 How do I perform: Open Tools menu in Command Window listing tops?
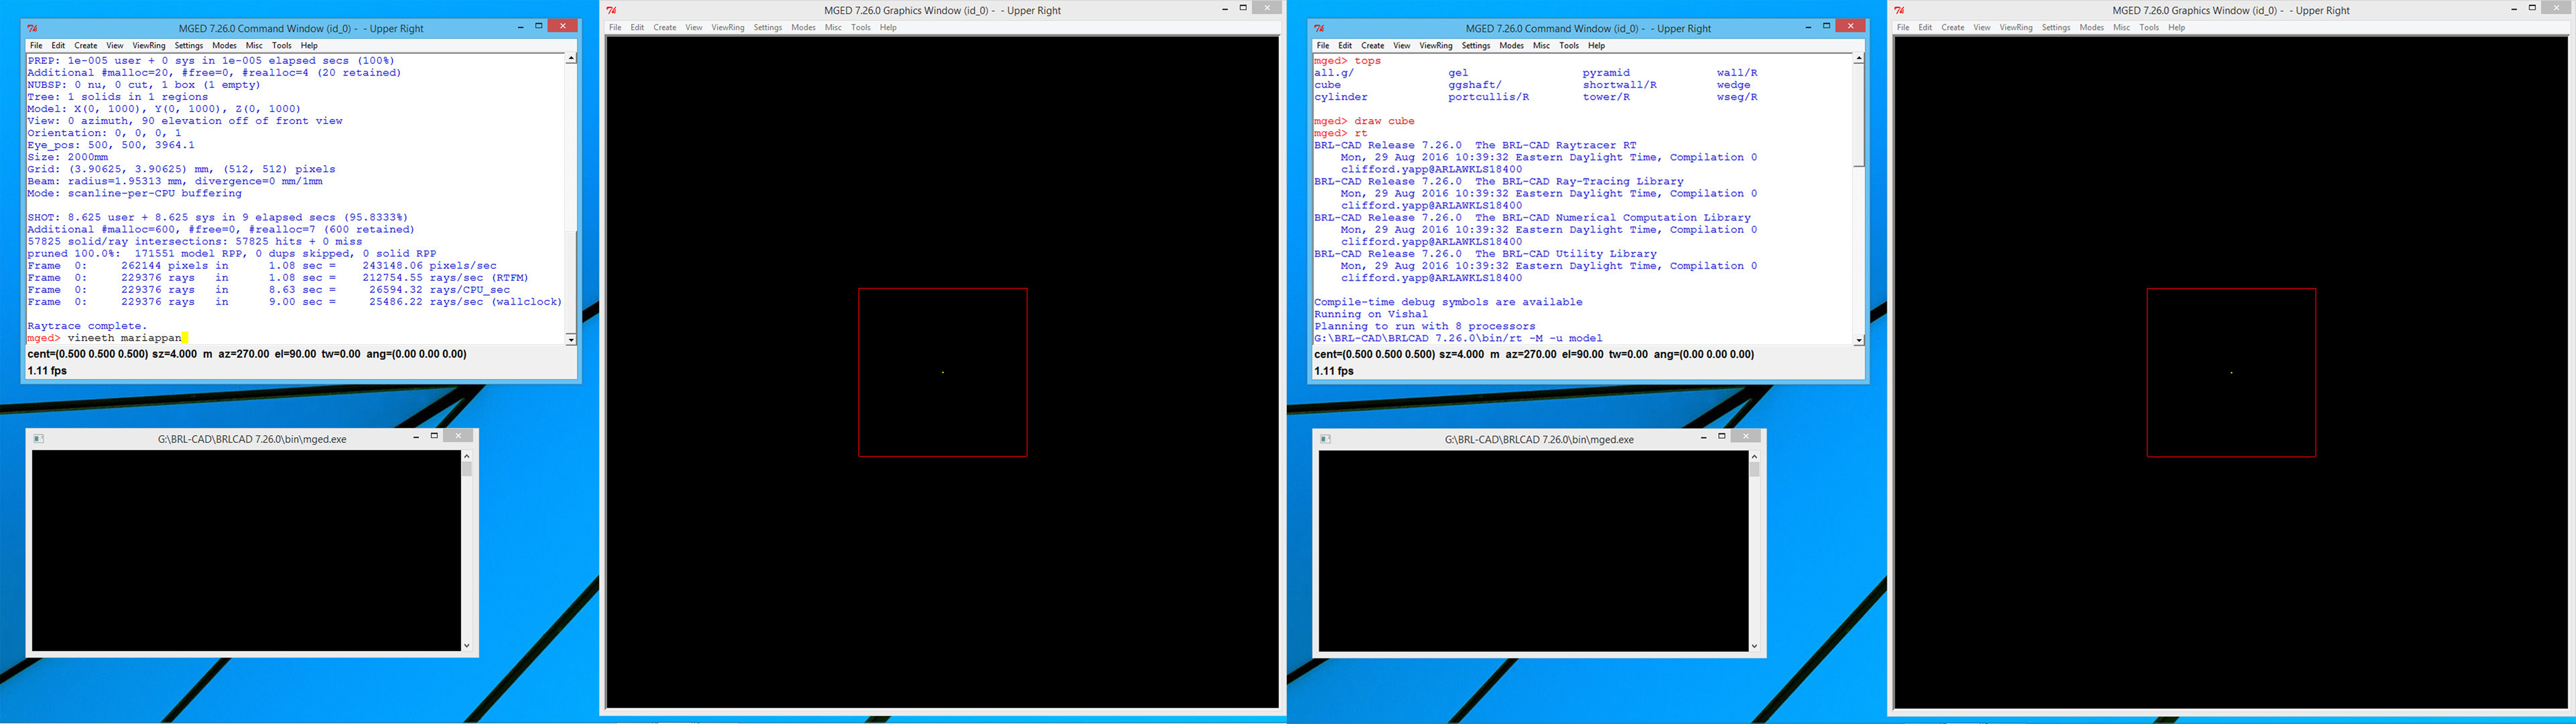(1569, 45)
